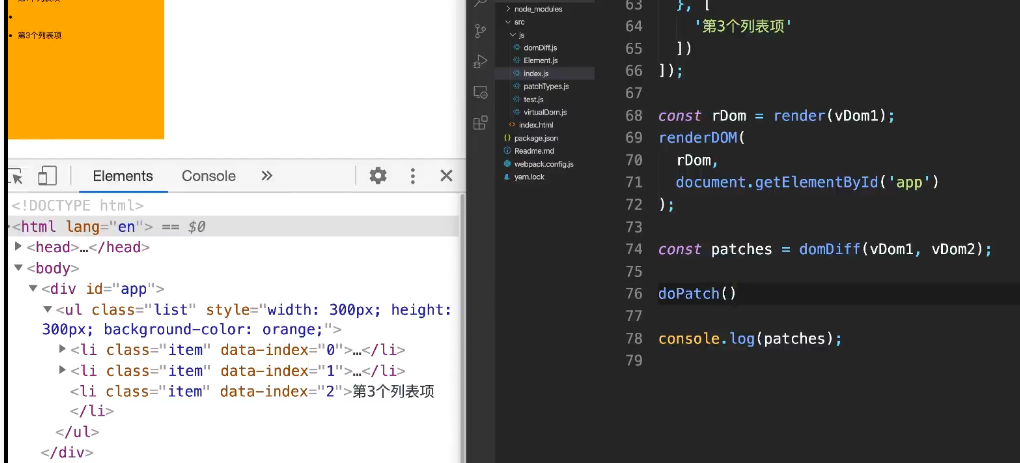Select li element with data-index 2

pos(252,391)
